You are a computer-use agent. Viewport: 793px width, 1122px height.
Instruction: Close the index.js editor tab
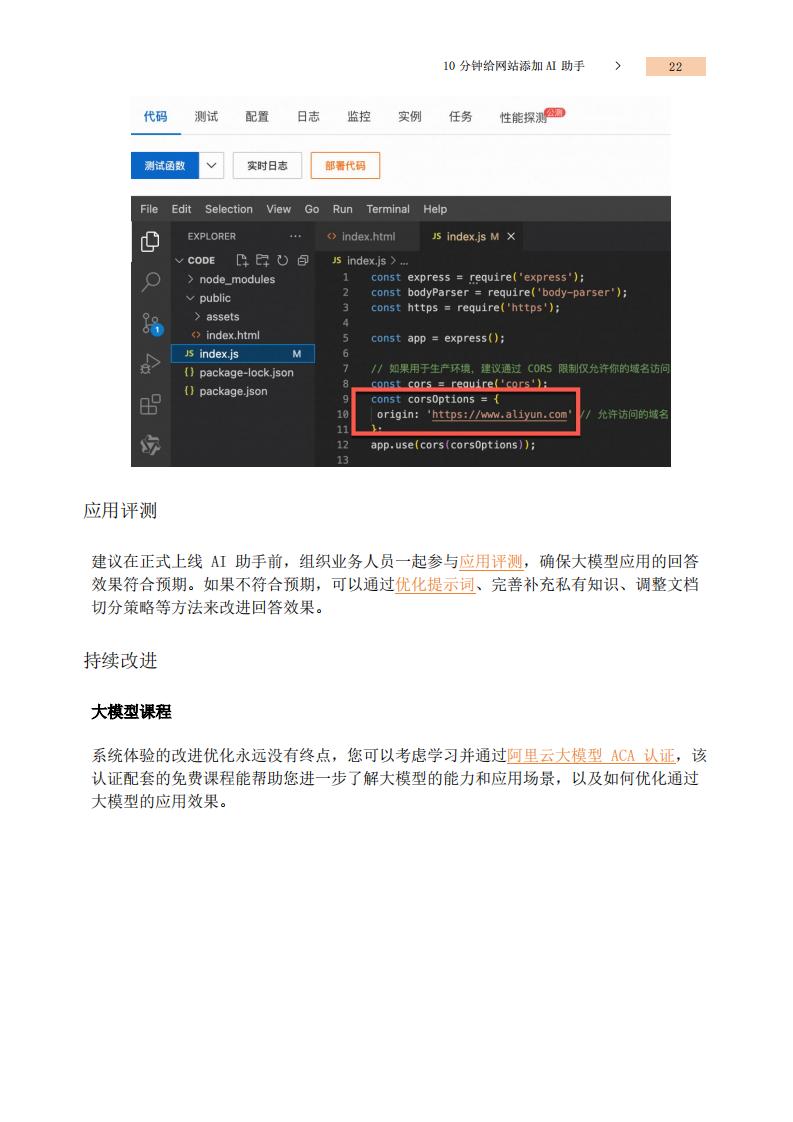coord(511,236)
